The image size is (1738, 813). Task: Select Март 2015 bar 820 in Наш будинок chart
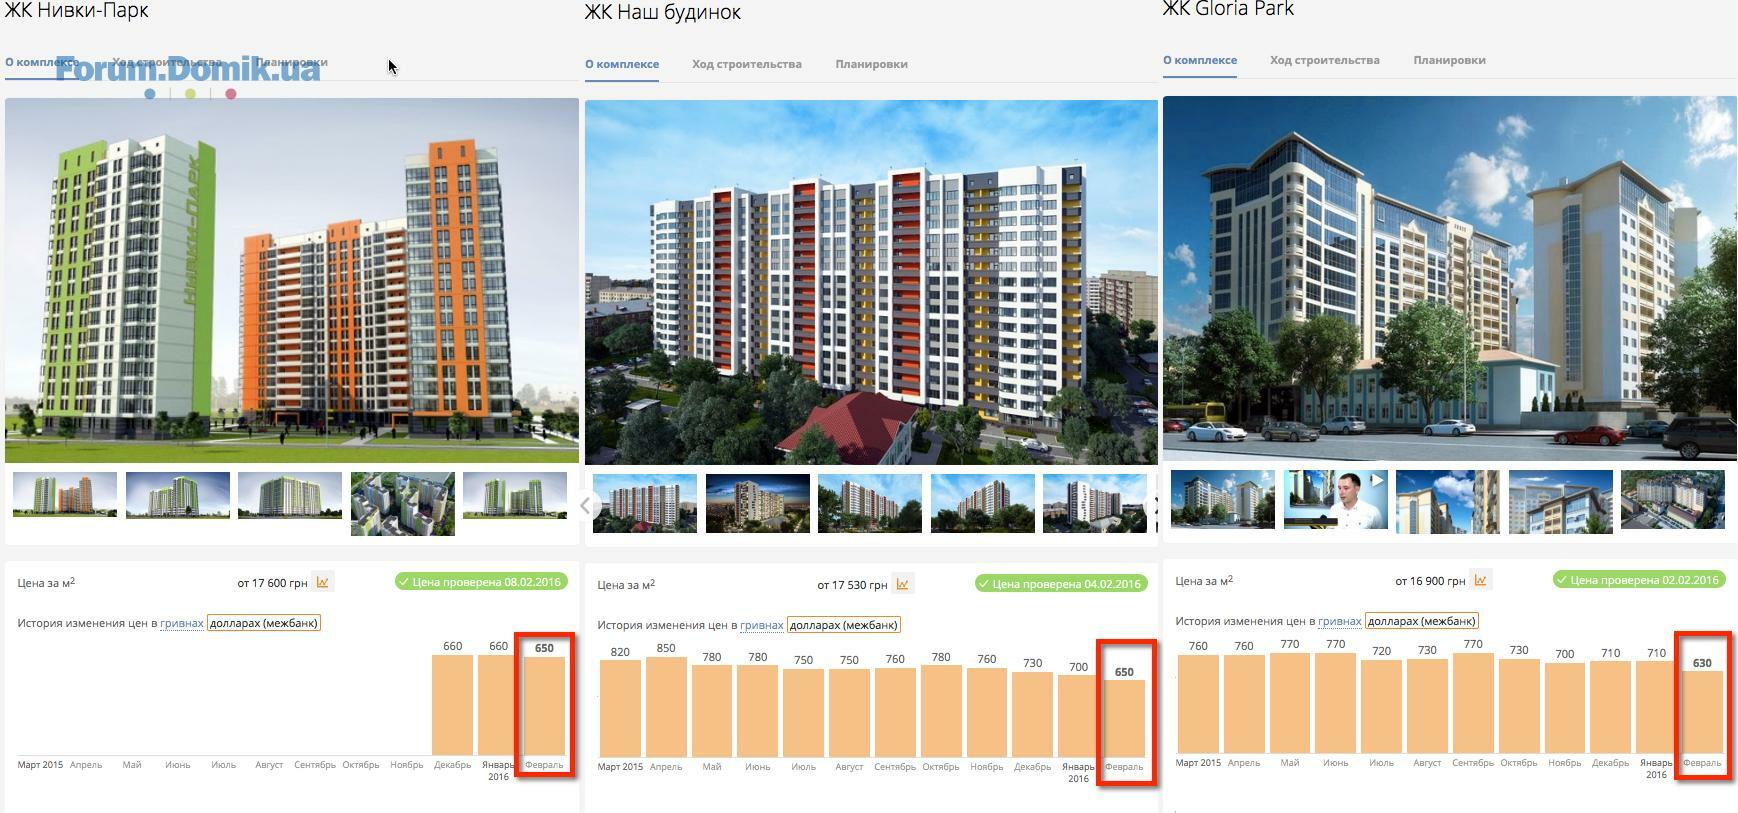tap(620, 708)
